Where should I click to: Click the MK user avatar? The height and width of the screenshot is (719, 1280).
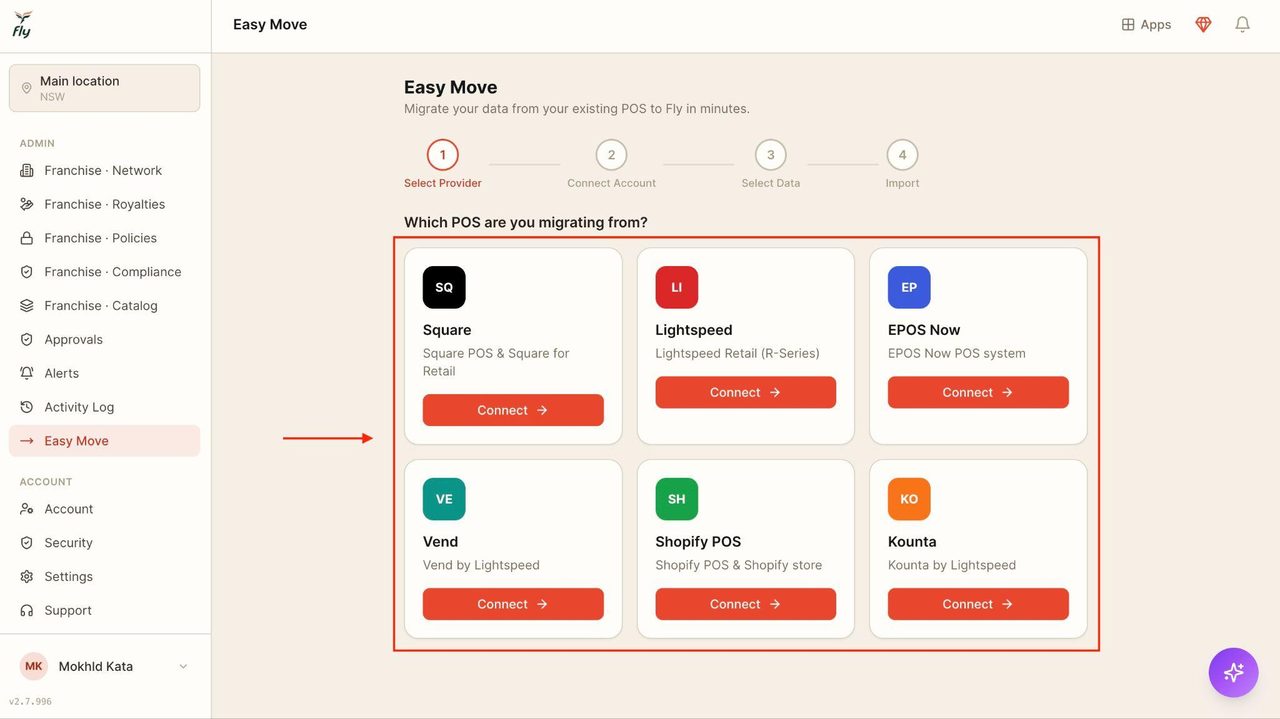click(x=34, y=666)
